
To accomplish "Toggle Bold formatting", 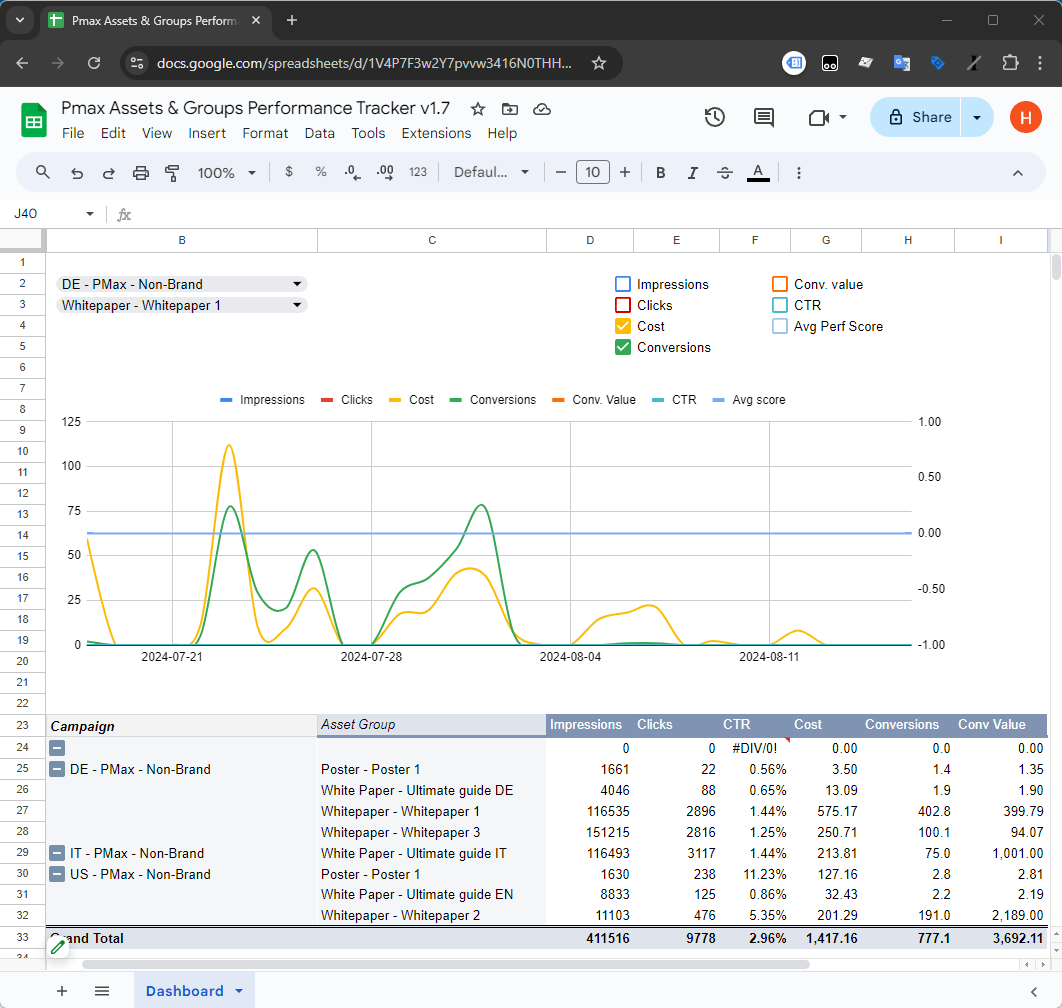I will coord(660,172).
